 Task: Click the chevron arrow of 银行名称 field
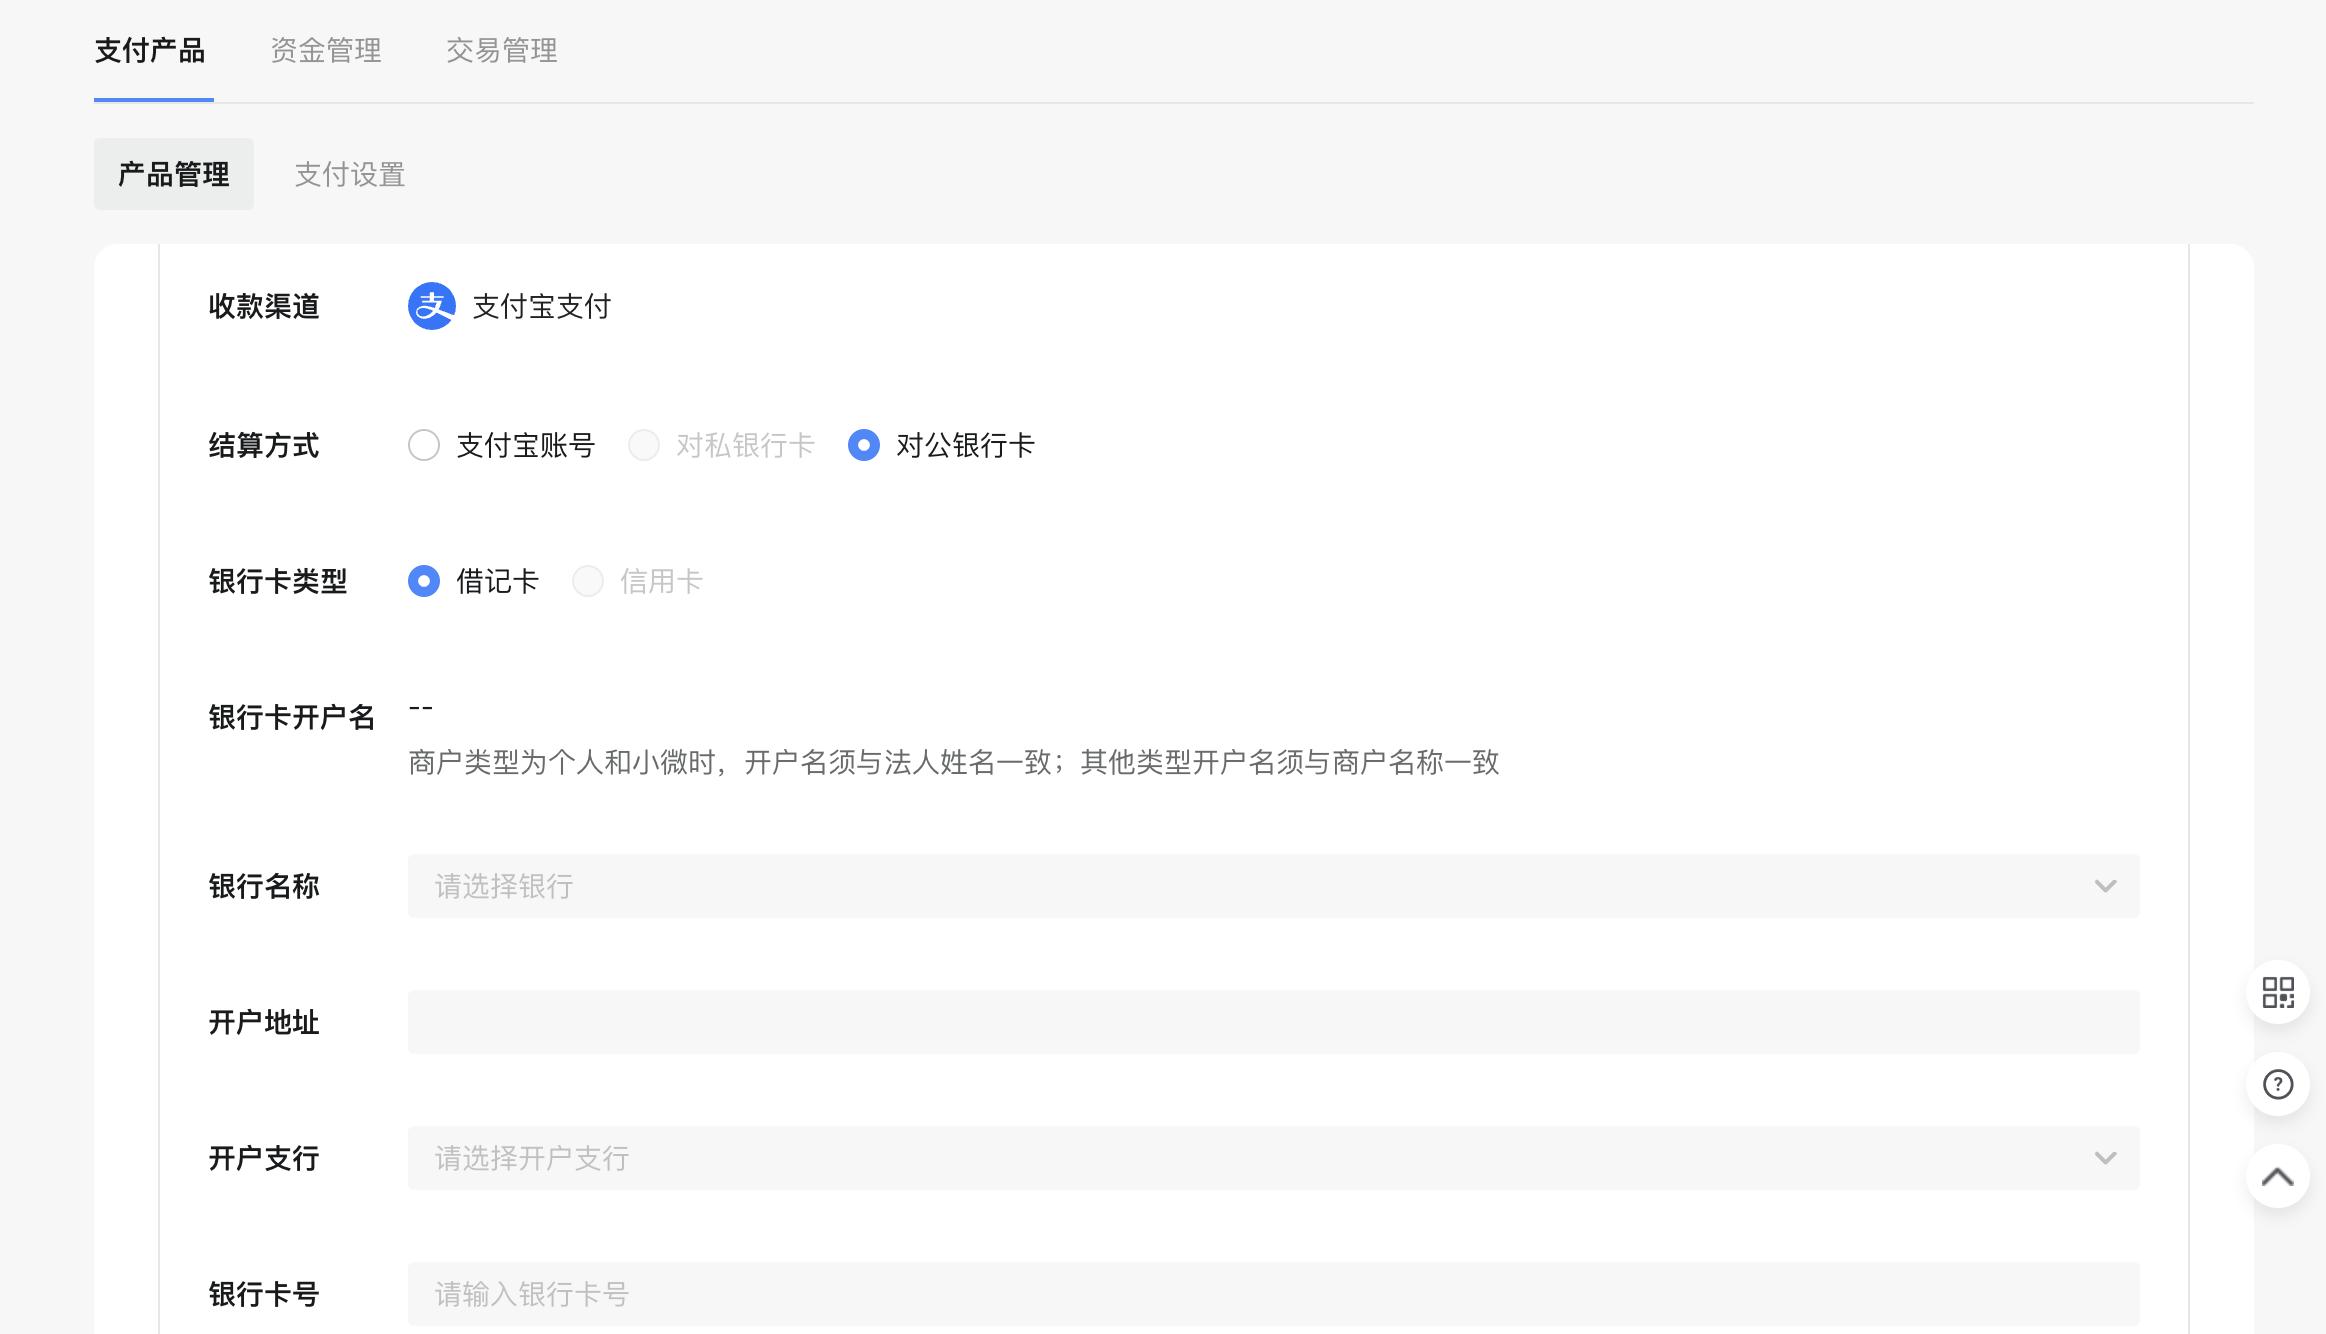pyautogui.click(x=2105, y=886)
